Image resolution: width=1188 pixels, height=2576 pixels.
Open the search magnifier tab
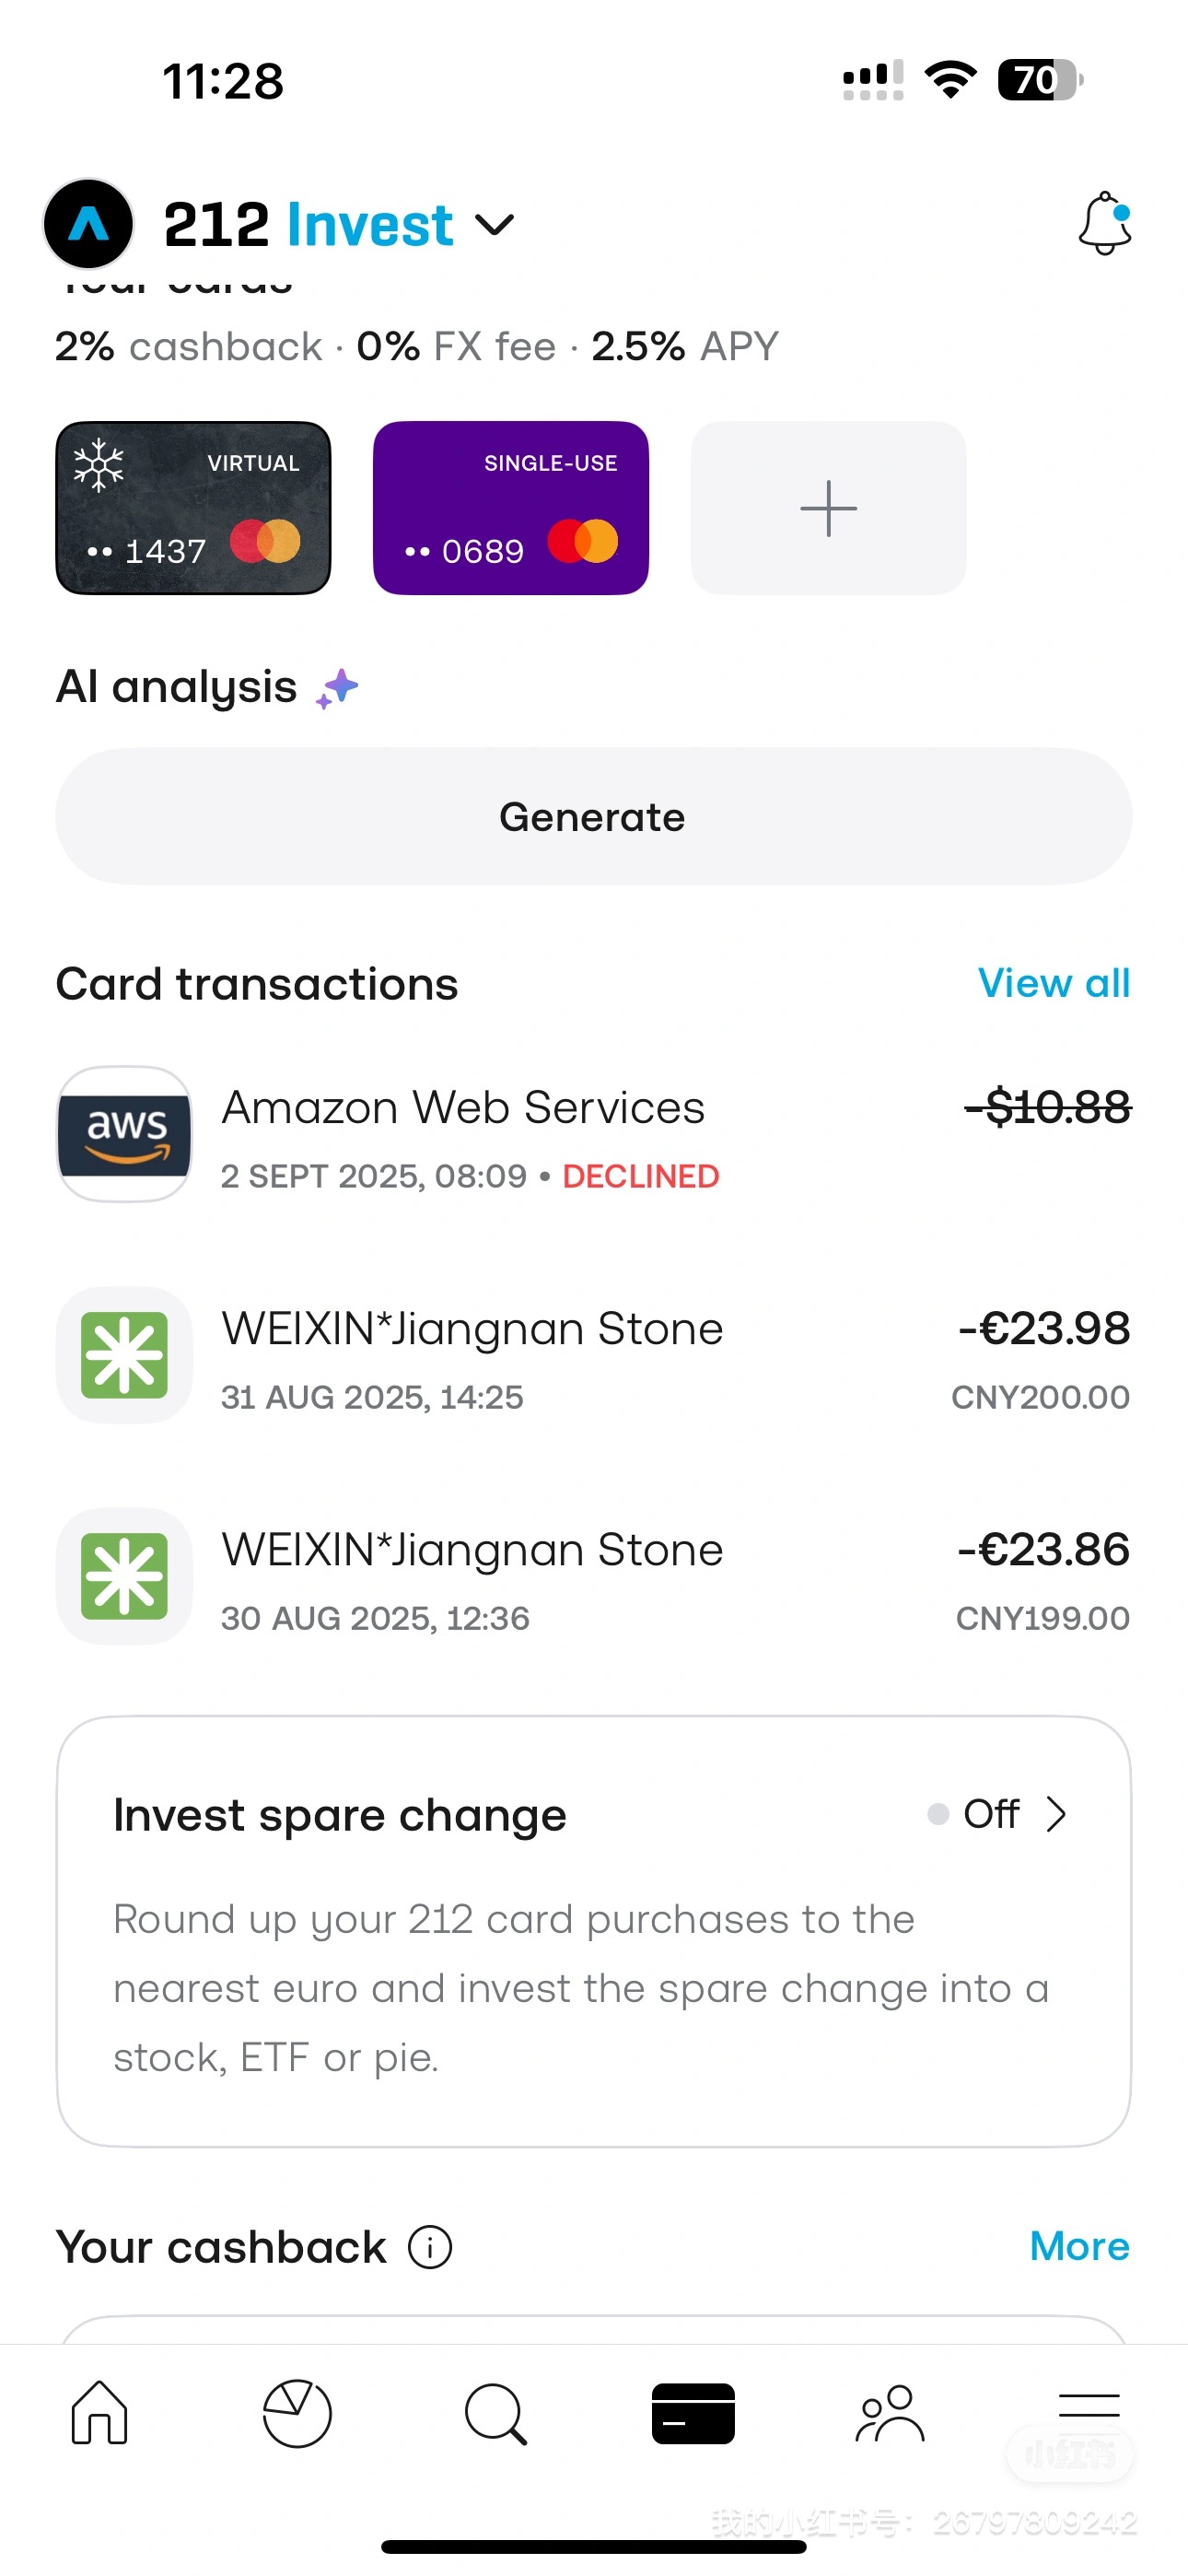pos(495,2413)
